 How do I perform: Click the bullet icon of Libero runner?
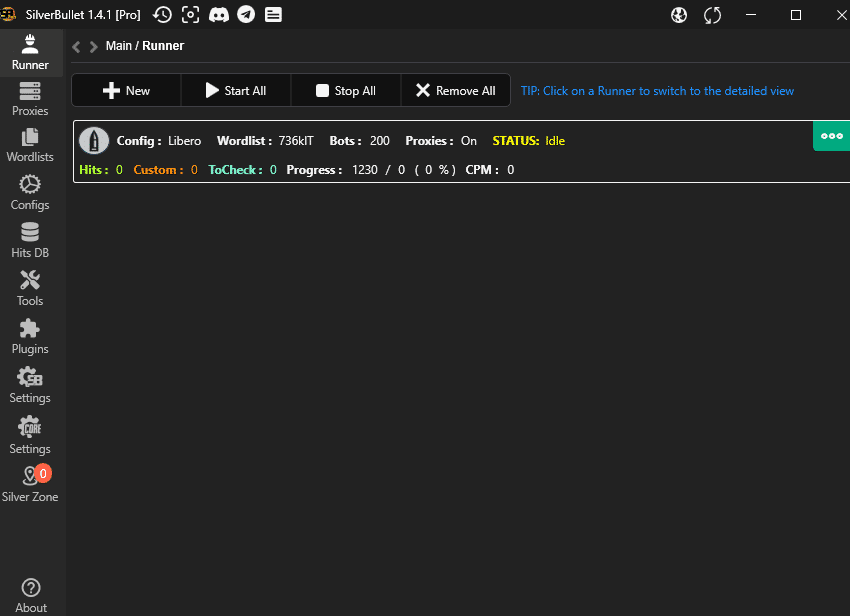click(x=94, y=140)
